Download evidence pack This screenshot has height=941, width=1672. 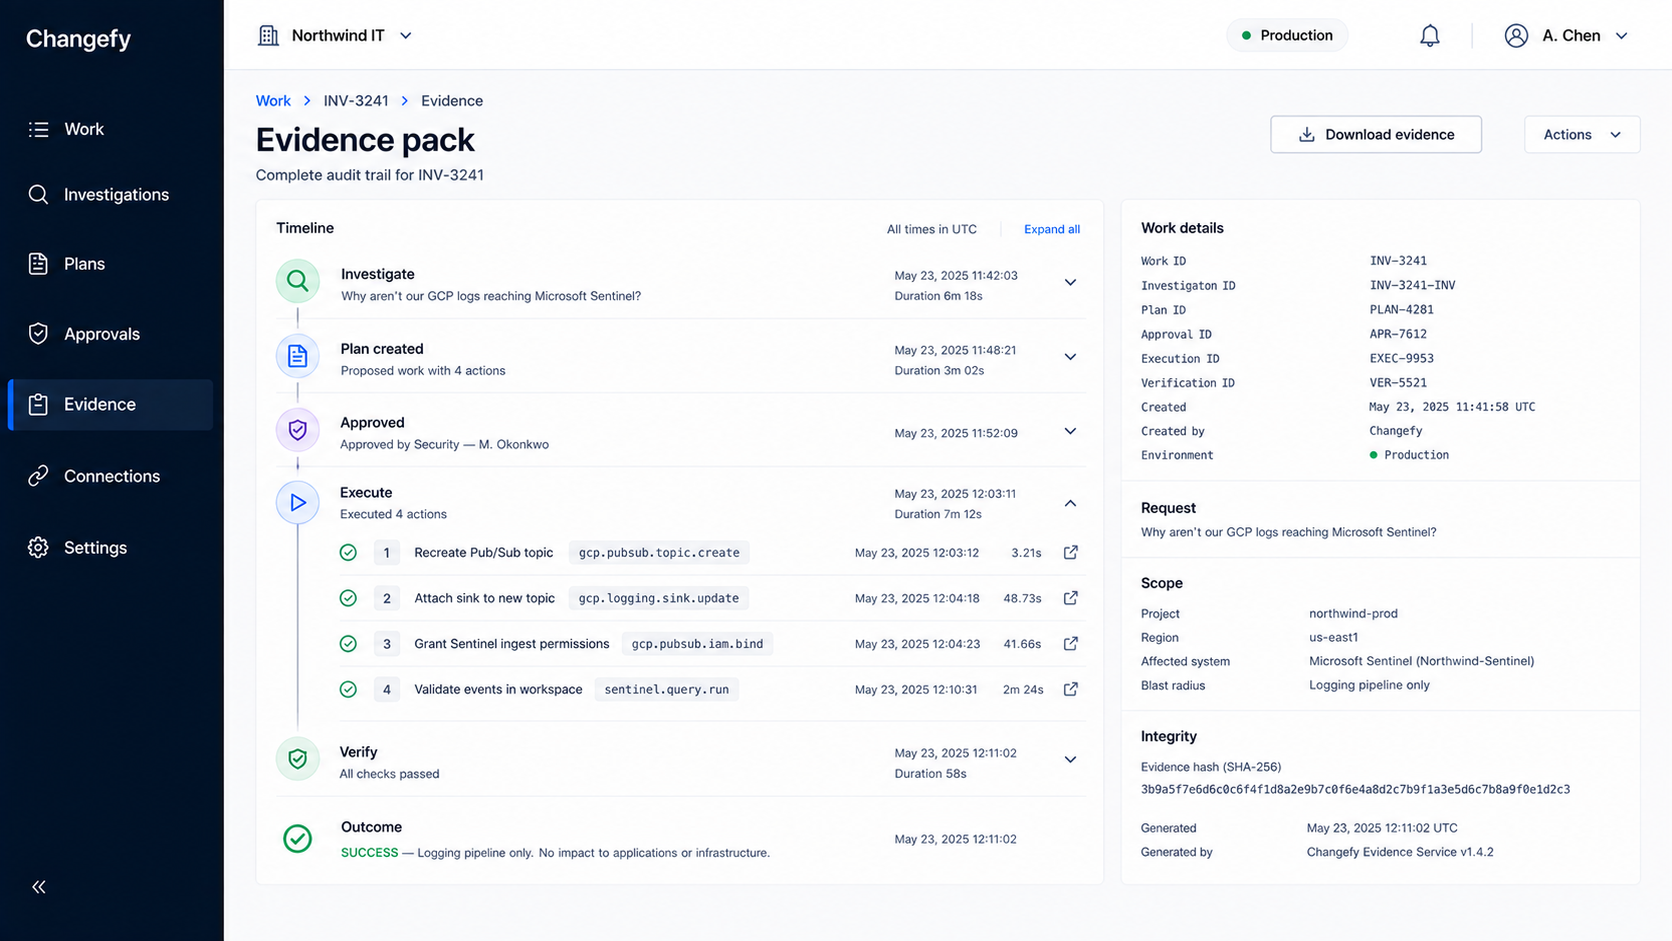pyautogui.click(x=1376, y=135)
